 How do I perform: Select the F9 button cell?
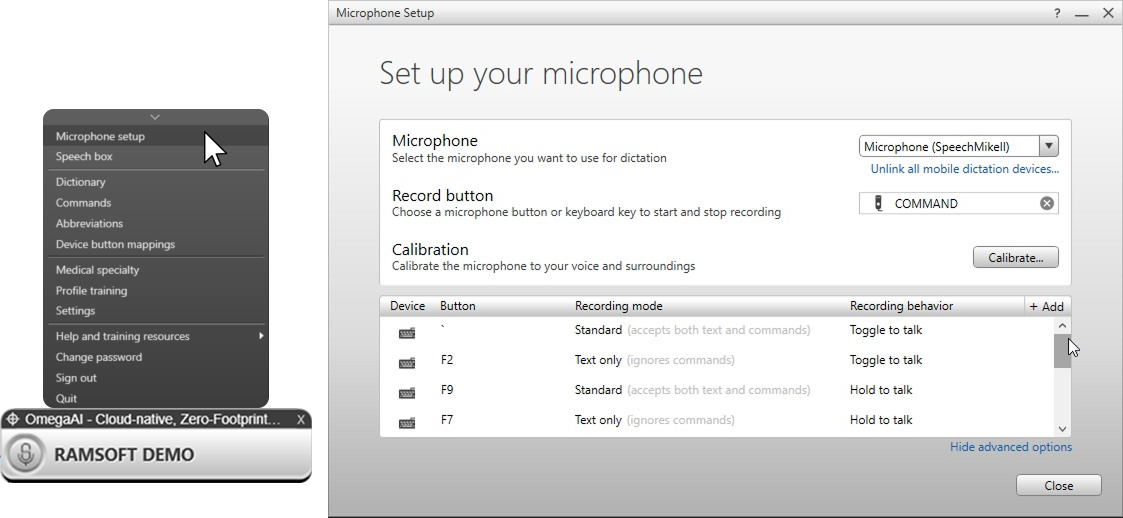tap(447, 390)
